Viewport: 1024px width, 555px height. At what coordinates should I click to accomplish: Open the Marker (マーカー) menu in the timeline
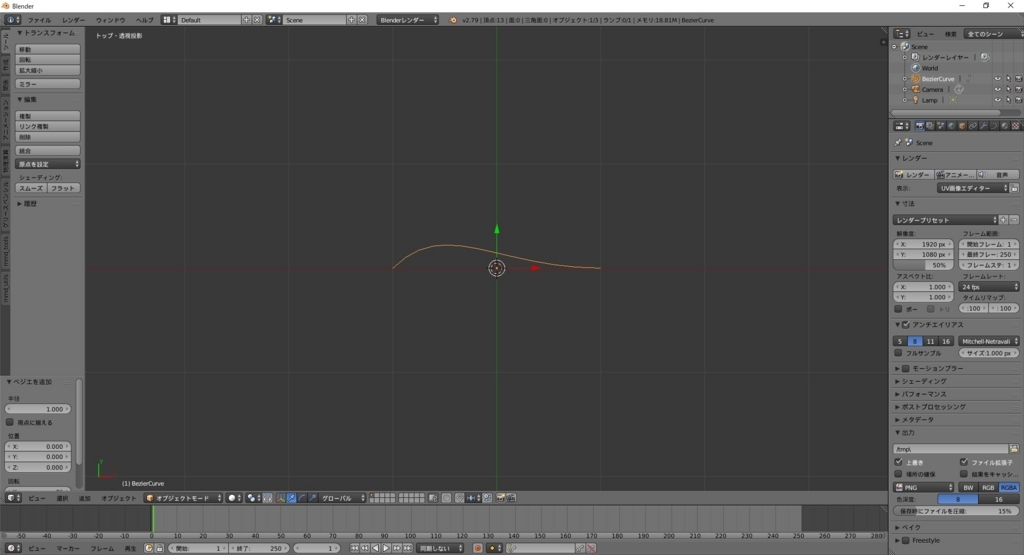point(68,548)
